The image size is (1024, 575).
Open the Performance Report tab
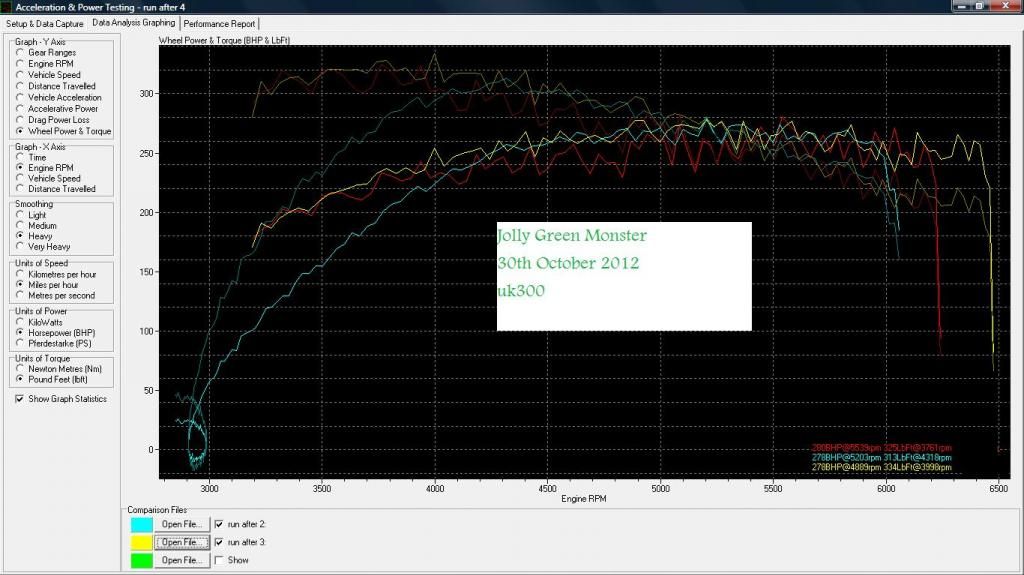point(220,23)
